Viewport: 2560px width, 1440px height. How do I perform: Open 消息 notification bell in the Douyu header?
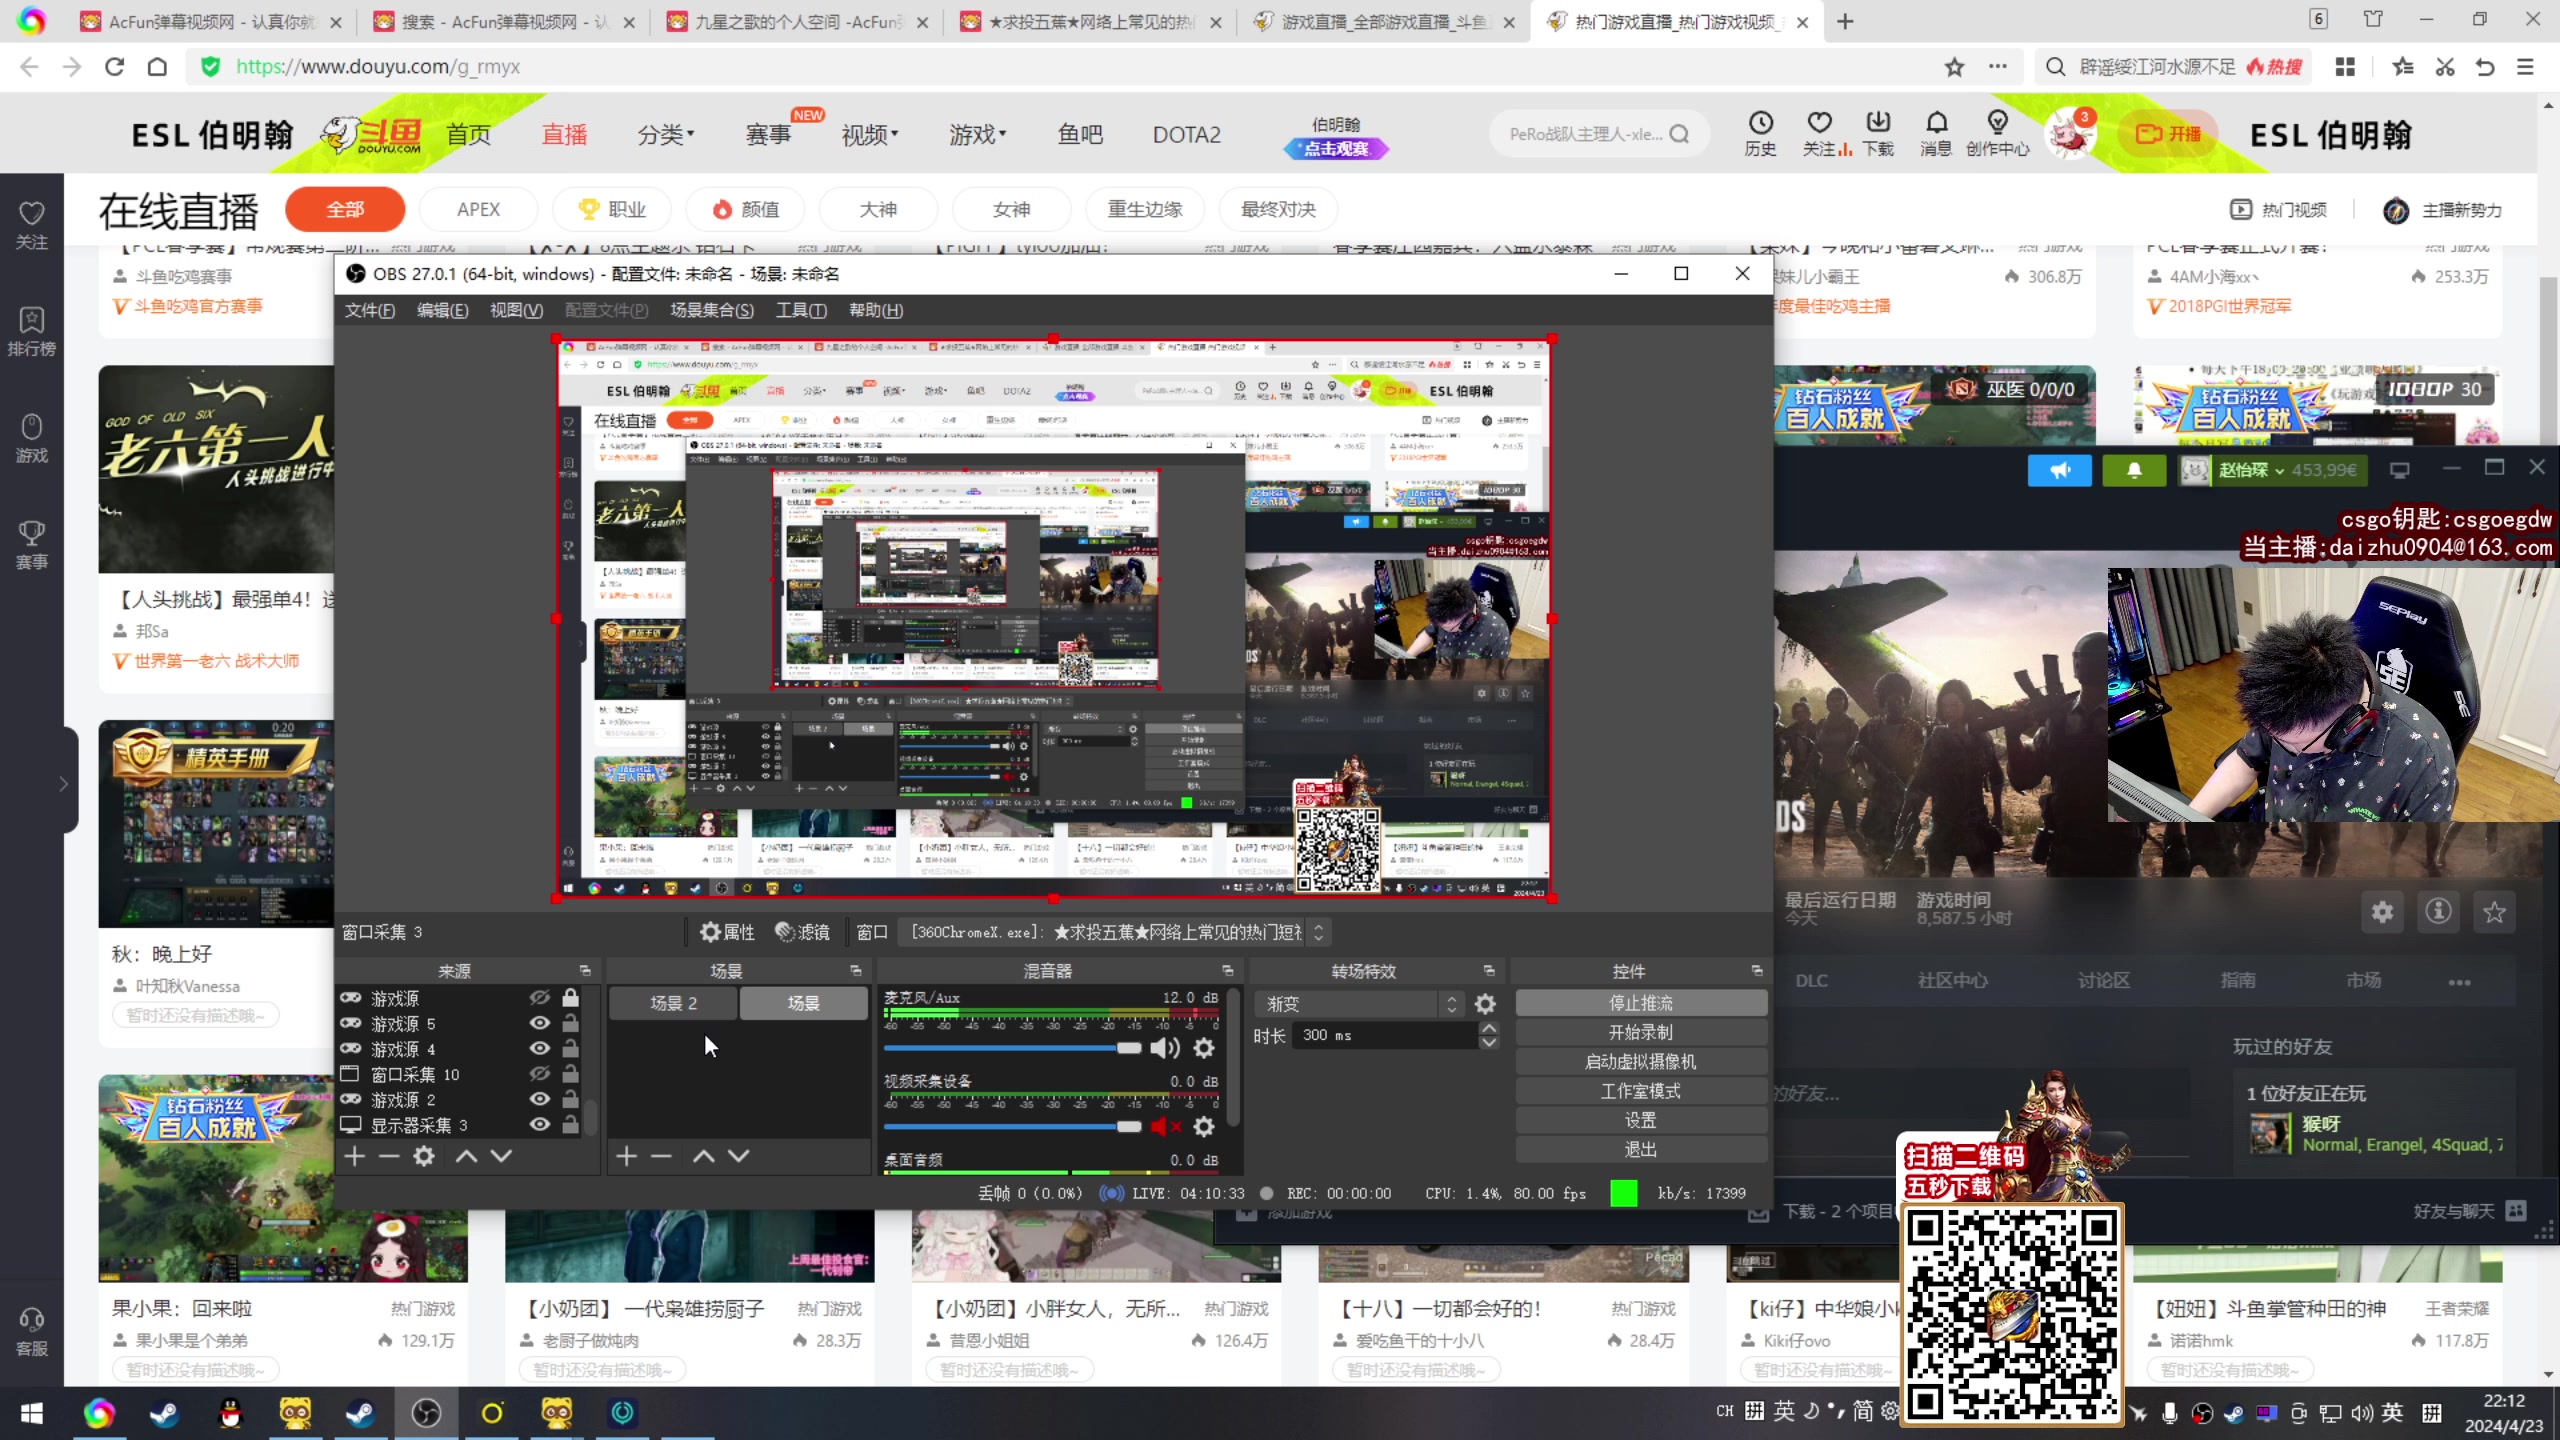(1936, 134)
